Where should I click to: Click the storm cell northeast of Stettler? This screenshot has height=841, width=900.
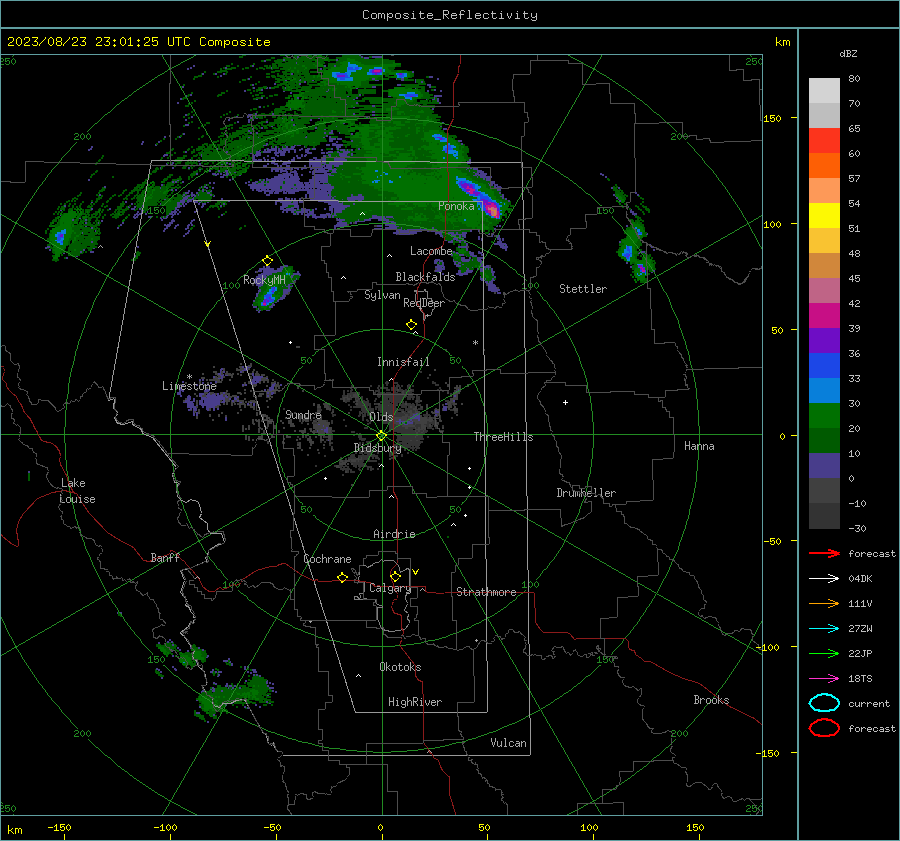(x=634, y=253)
